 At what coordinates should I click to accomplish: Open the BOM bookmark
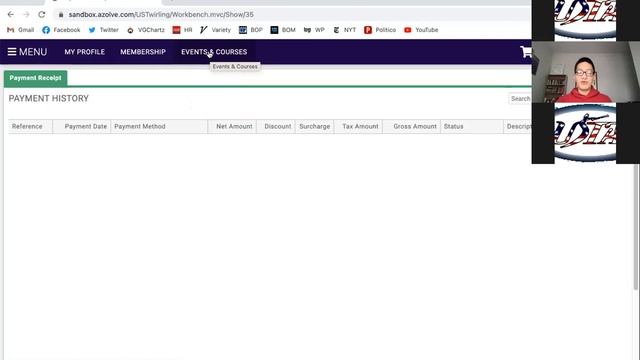point(283,30)
